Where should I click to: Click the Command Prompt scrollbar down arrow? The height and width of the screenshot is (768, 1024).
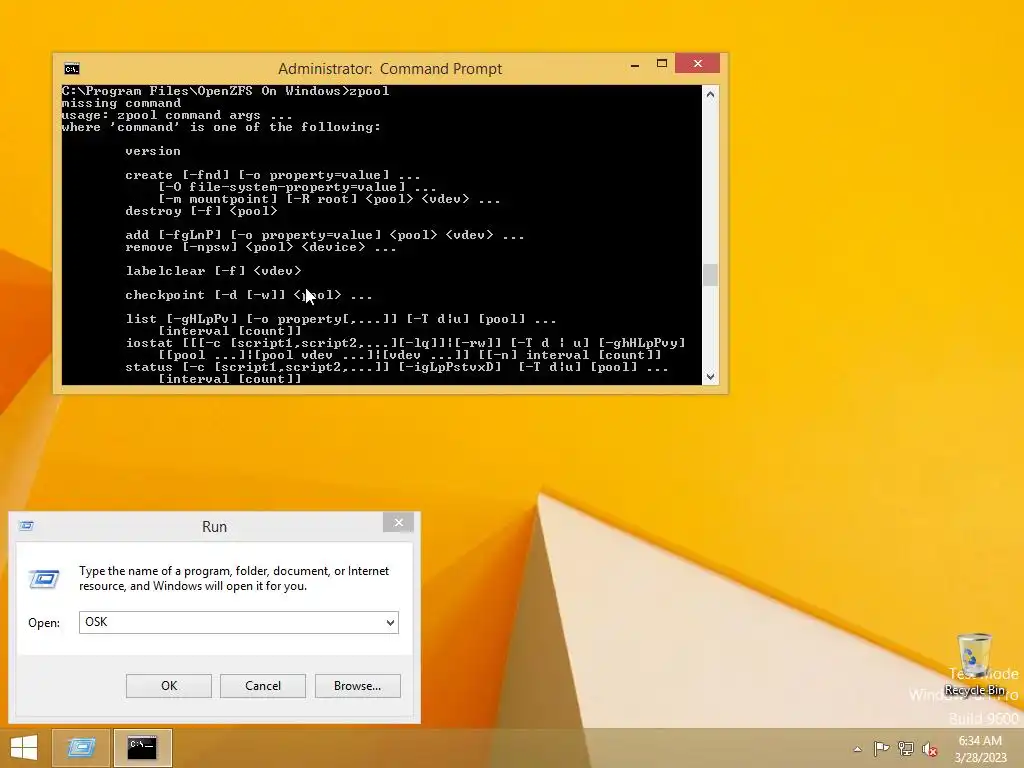click(711, 376)
